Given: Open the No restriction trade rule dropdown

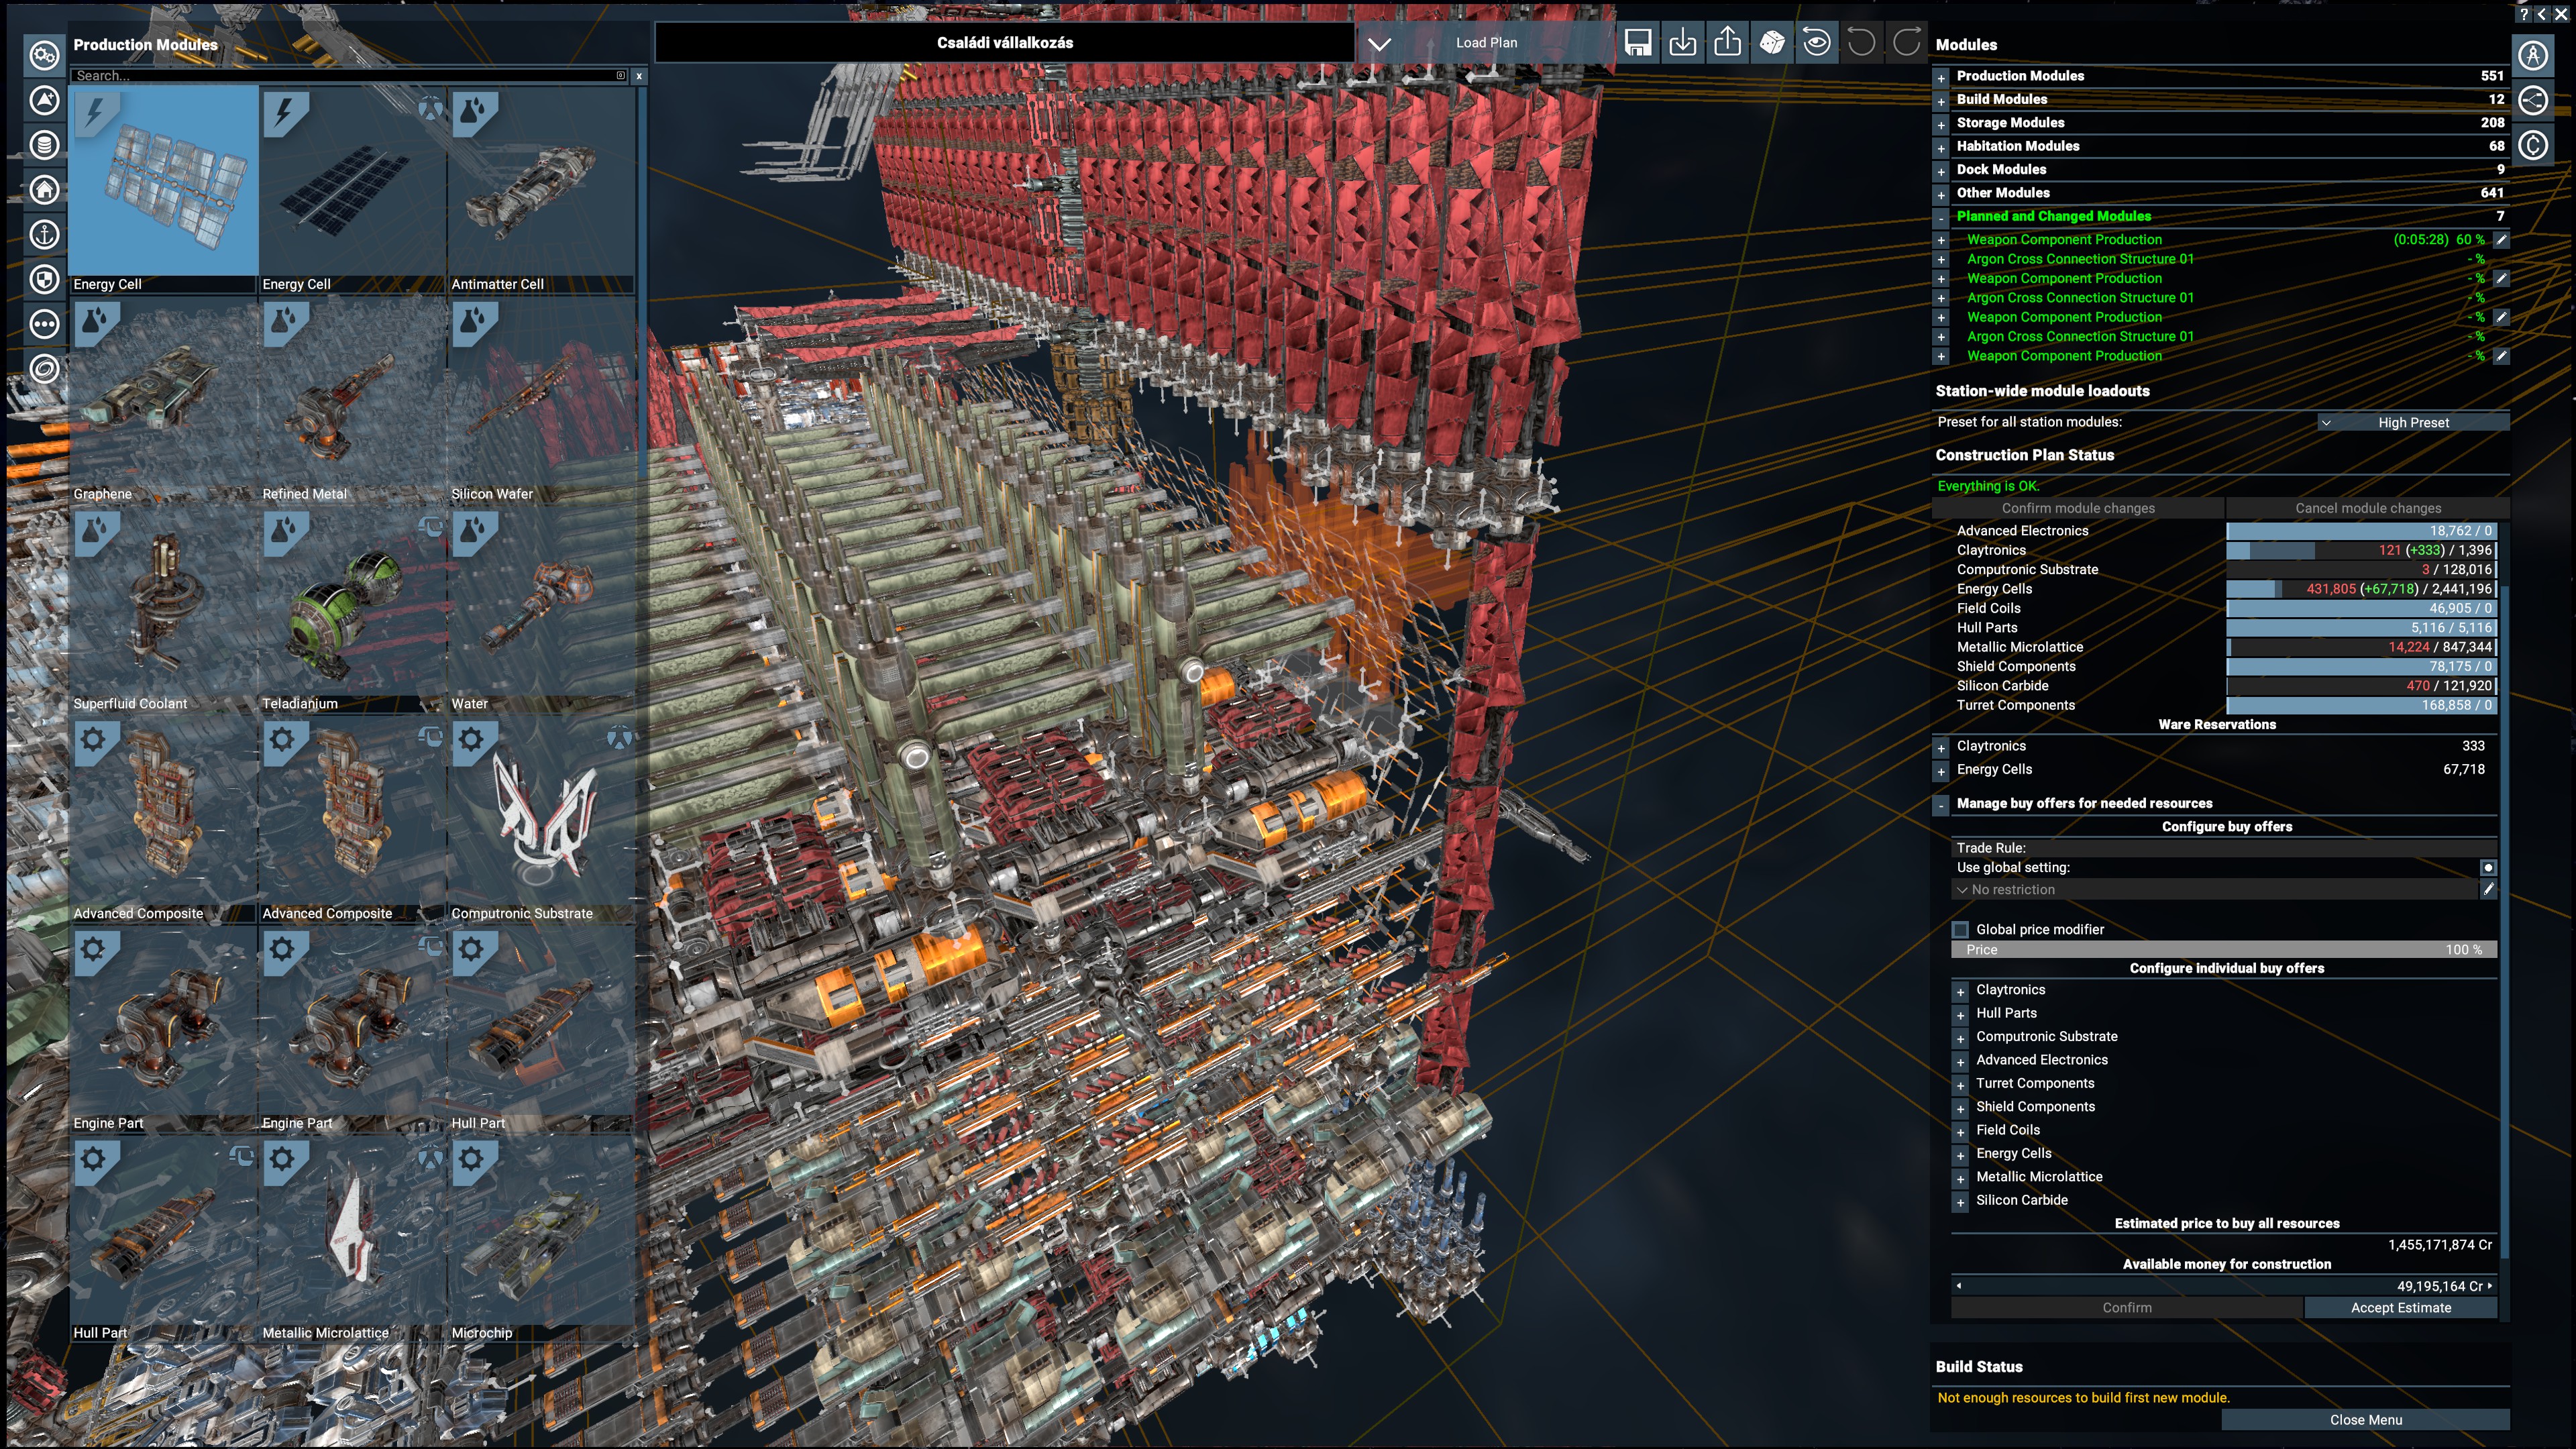Looking at the screenshot, I should [2214, 890].
